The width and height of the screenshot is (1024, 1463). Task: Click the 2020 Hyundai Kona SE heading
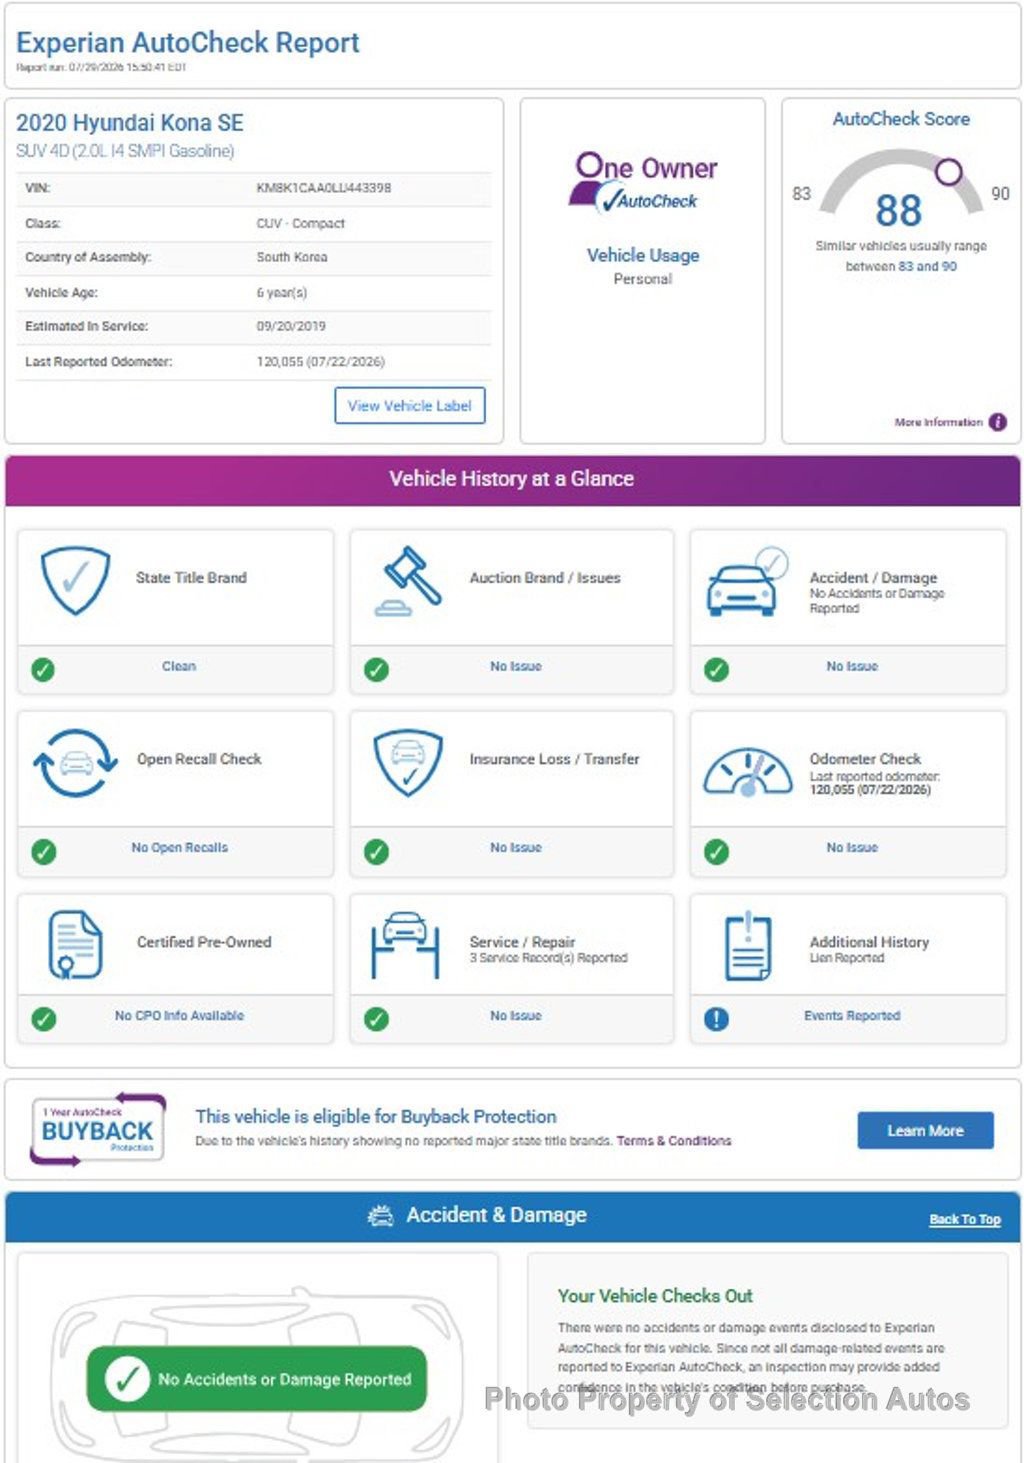(130, 123)
